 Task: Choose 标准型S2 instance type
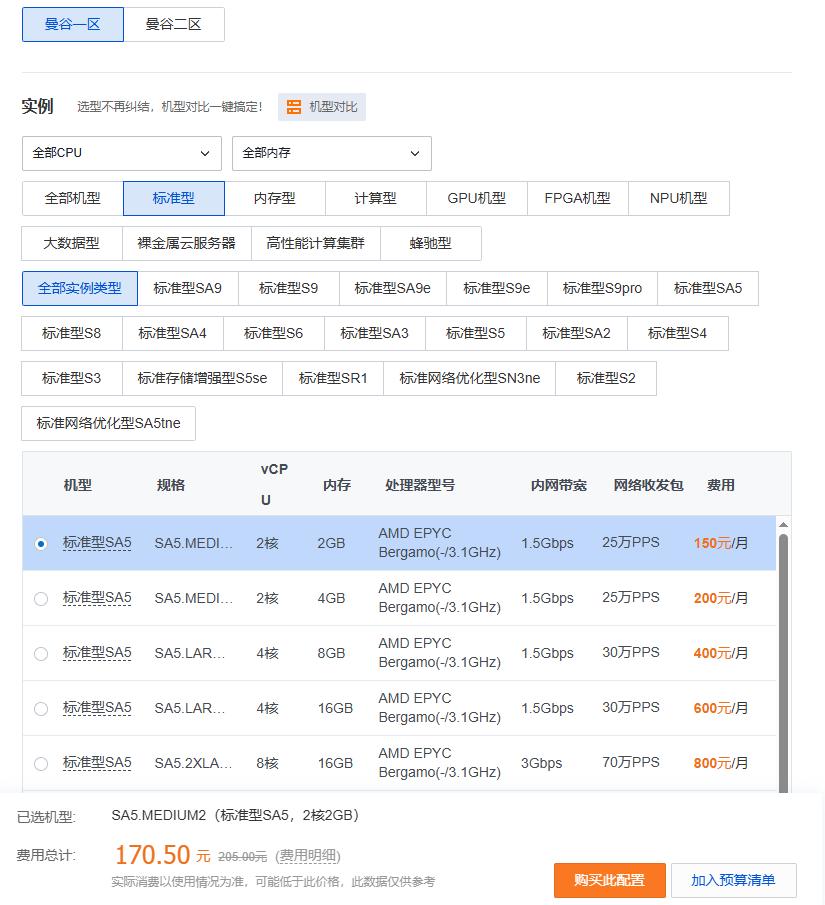[606, 378]
